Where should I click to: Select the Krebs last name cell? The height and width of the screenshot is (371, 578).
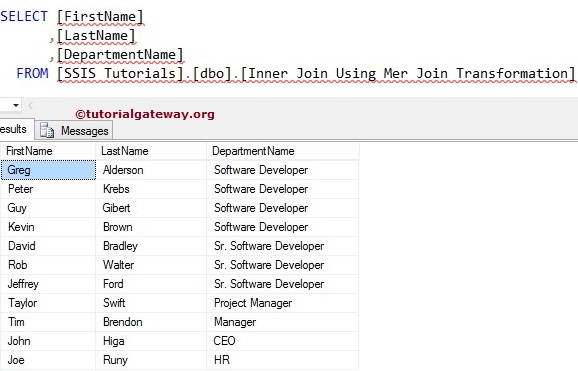(151, 189)
